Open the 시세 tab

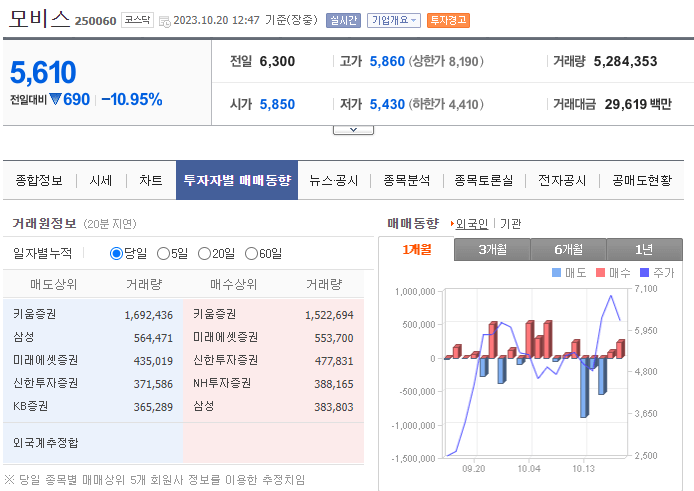101,181
